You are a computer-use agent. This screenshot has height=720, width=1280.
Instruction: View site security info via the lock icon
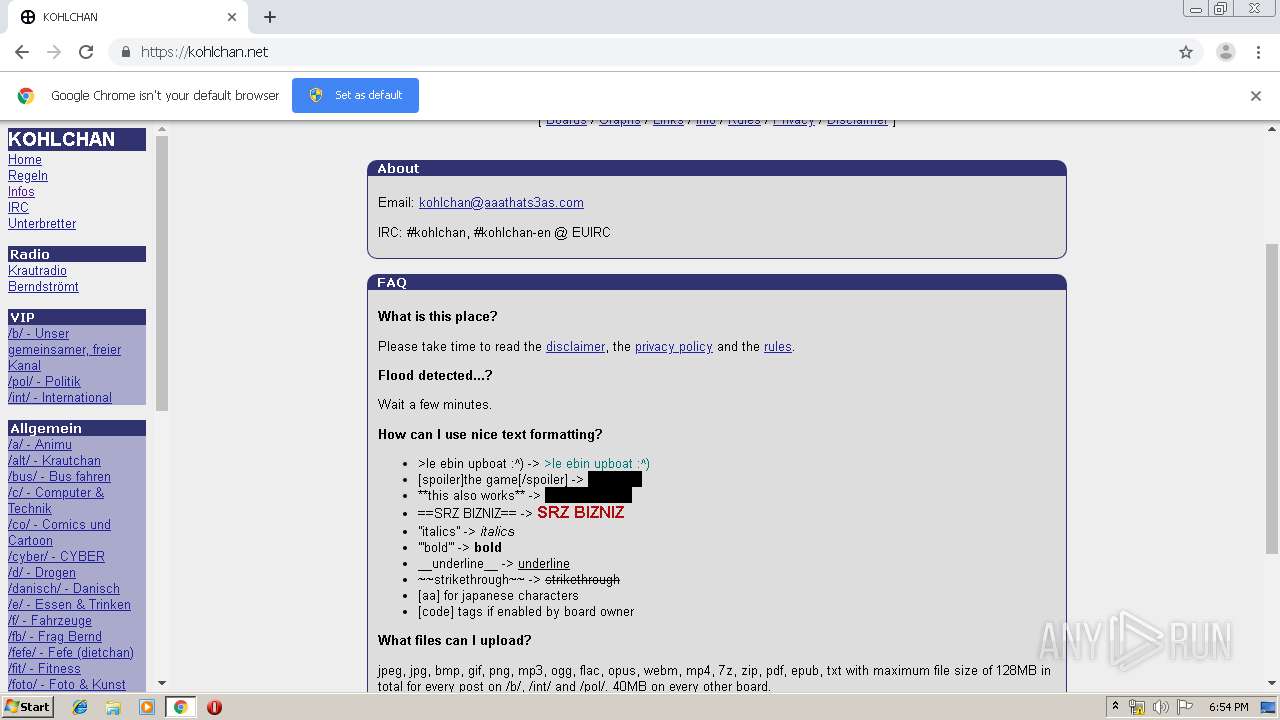pyautogui.click(x=125, y=52)
